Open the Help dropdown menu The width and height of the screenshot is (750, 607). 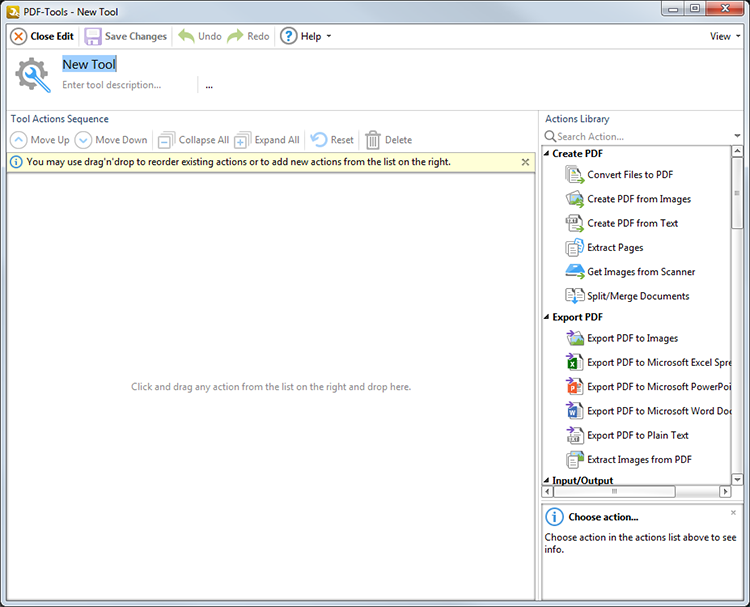click(304, 36)
